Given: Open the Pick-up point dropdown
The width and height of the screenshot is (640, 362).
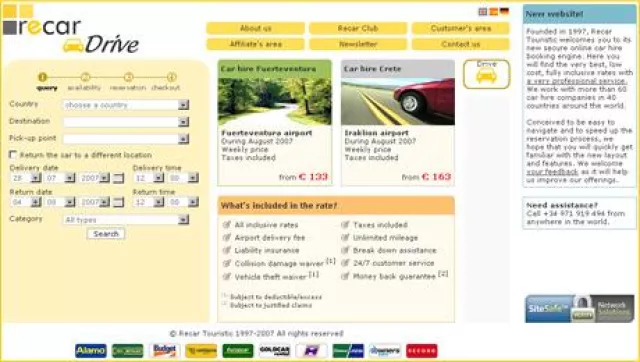Looking at the screenshot, I should pyautogui.click(x=126, y=139).
